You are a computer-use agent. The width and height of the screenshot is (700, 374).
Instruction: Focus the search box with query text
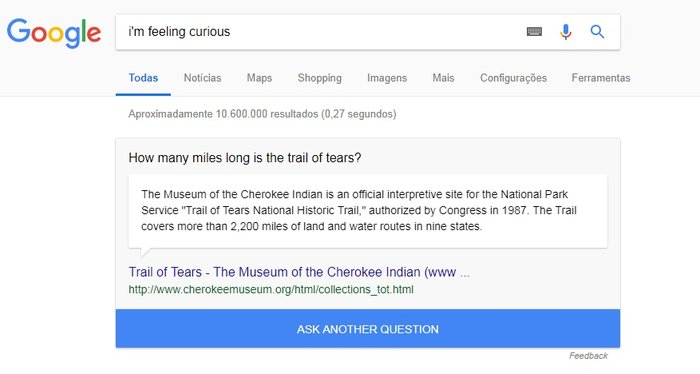[x=321, y=32]
